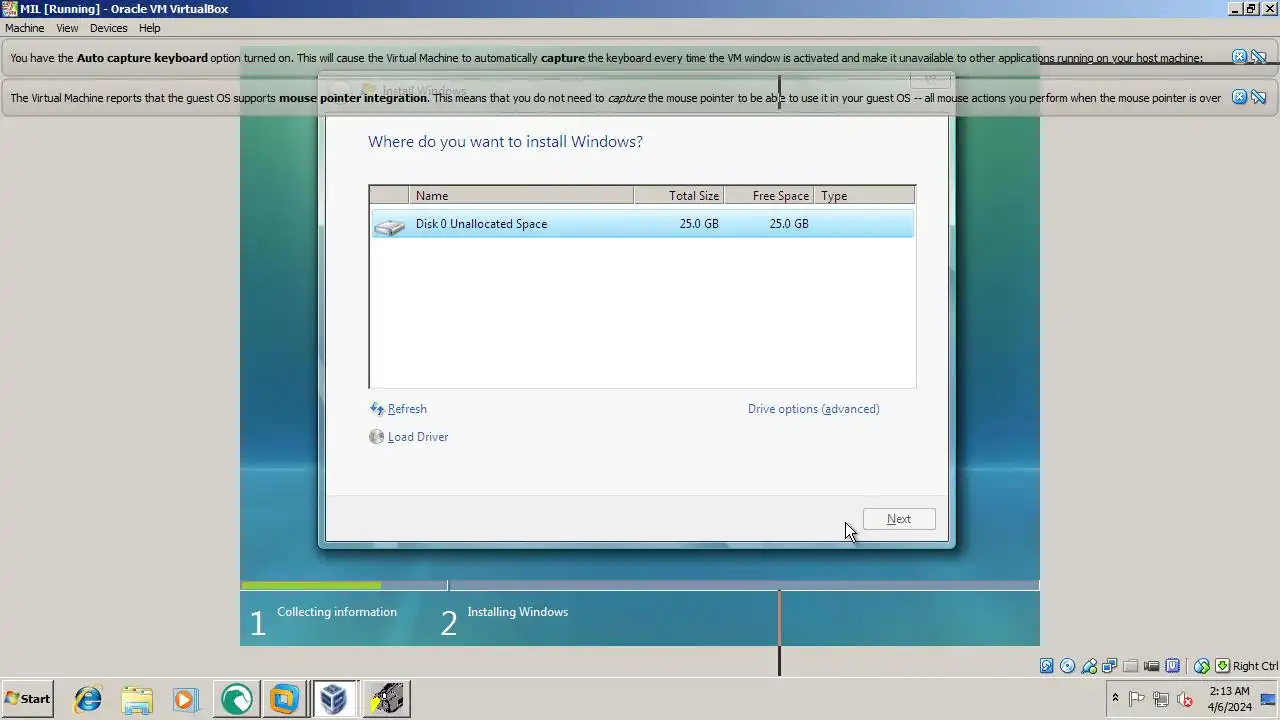Open Windows Media Player from taskbar
This screenshot has height=720, width=1280.
point(186,699)
